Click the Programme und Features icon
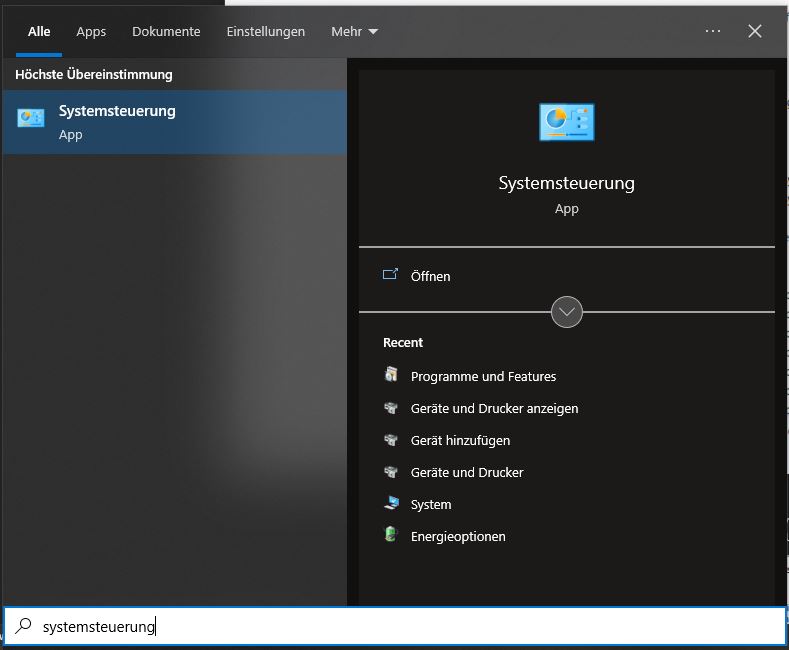 (391, 376)
